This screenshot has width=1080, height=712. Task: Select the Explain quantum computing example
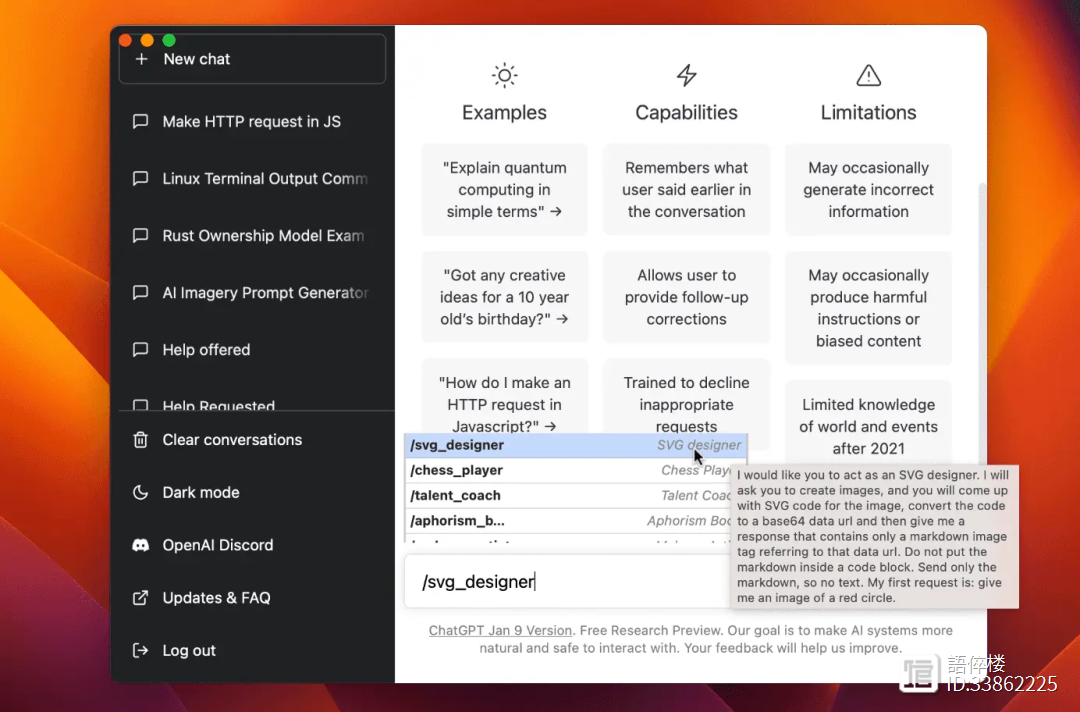click(x=504, y=189)
